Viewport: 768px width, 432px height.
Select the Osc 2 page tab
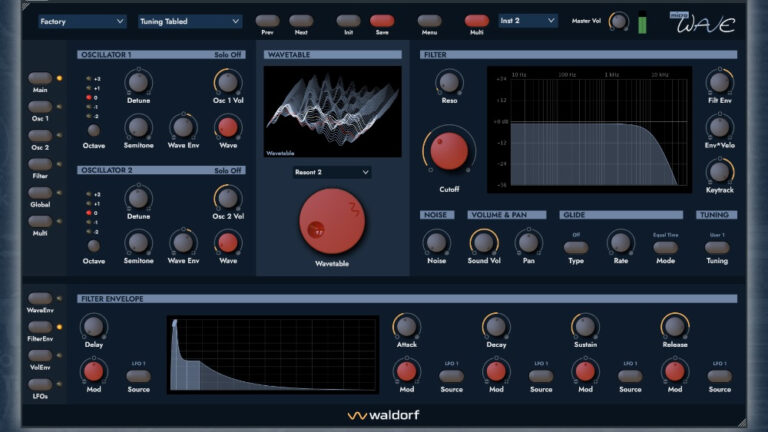pyautogui.click(x=40, y=136)
